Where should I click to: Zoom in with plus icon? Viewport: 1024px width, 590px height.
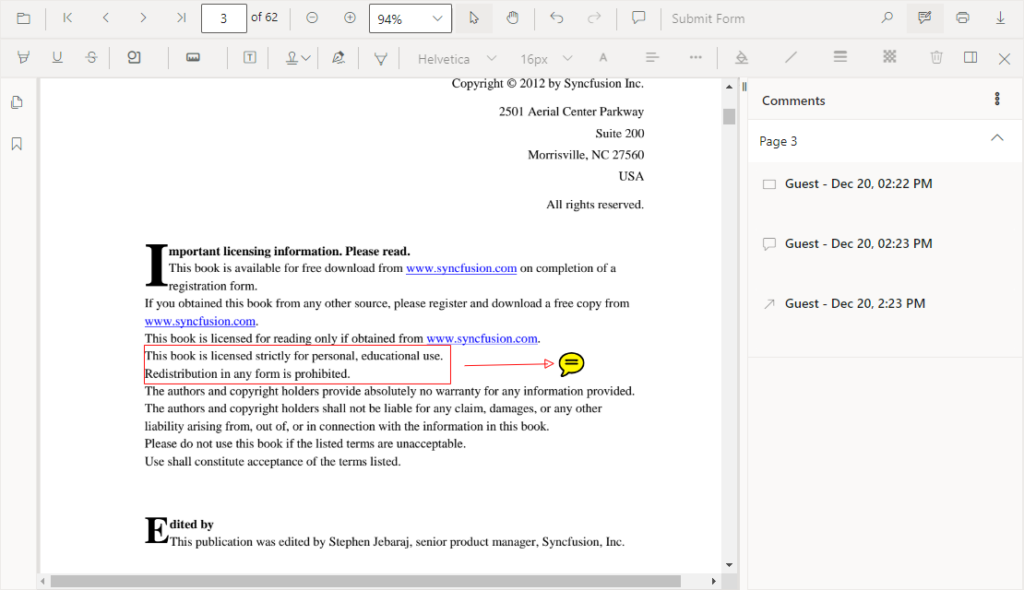350,18
